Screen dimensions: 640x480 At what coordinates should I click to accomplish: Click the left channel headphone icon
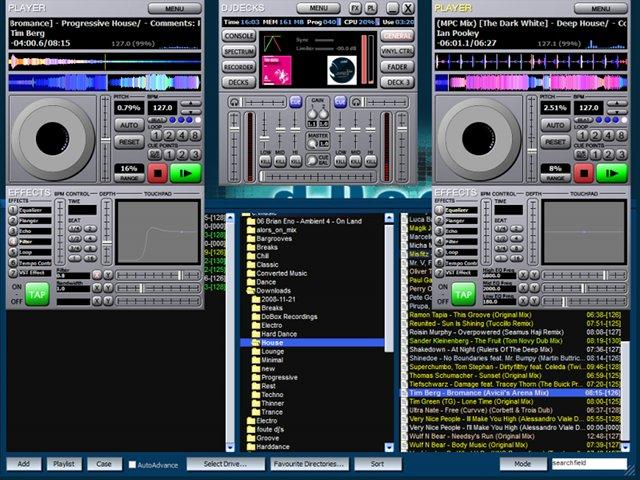(x=234, y=102)
